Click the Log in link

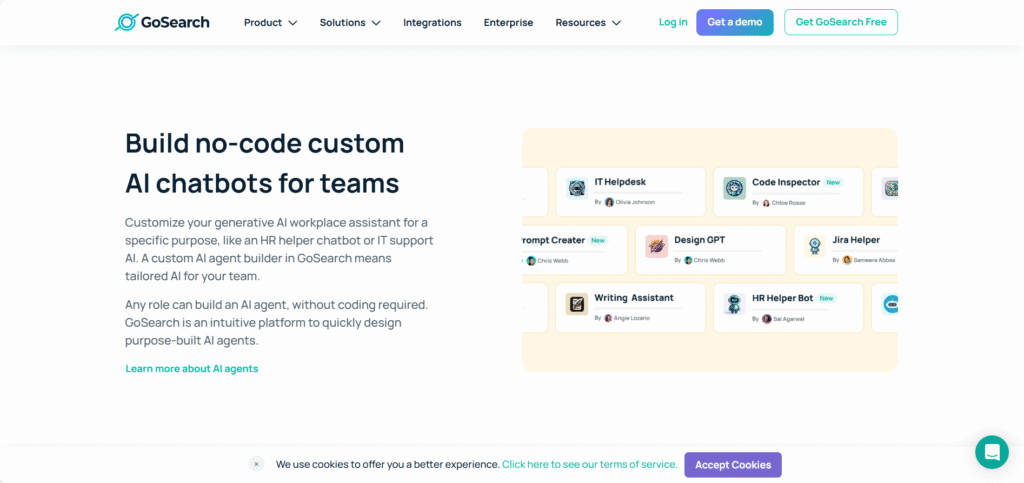(673, 22)
